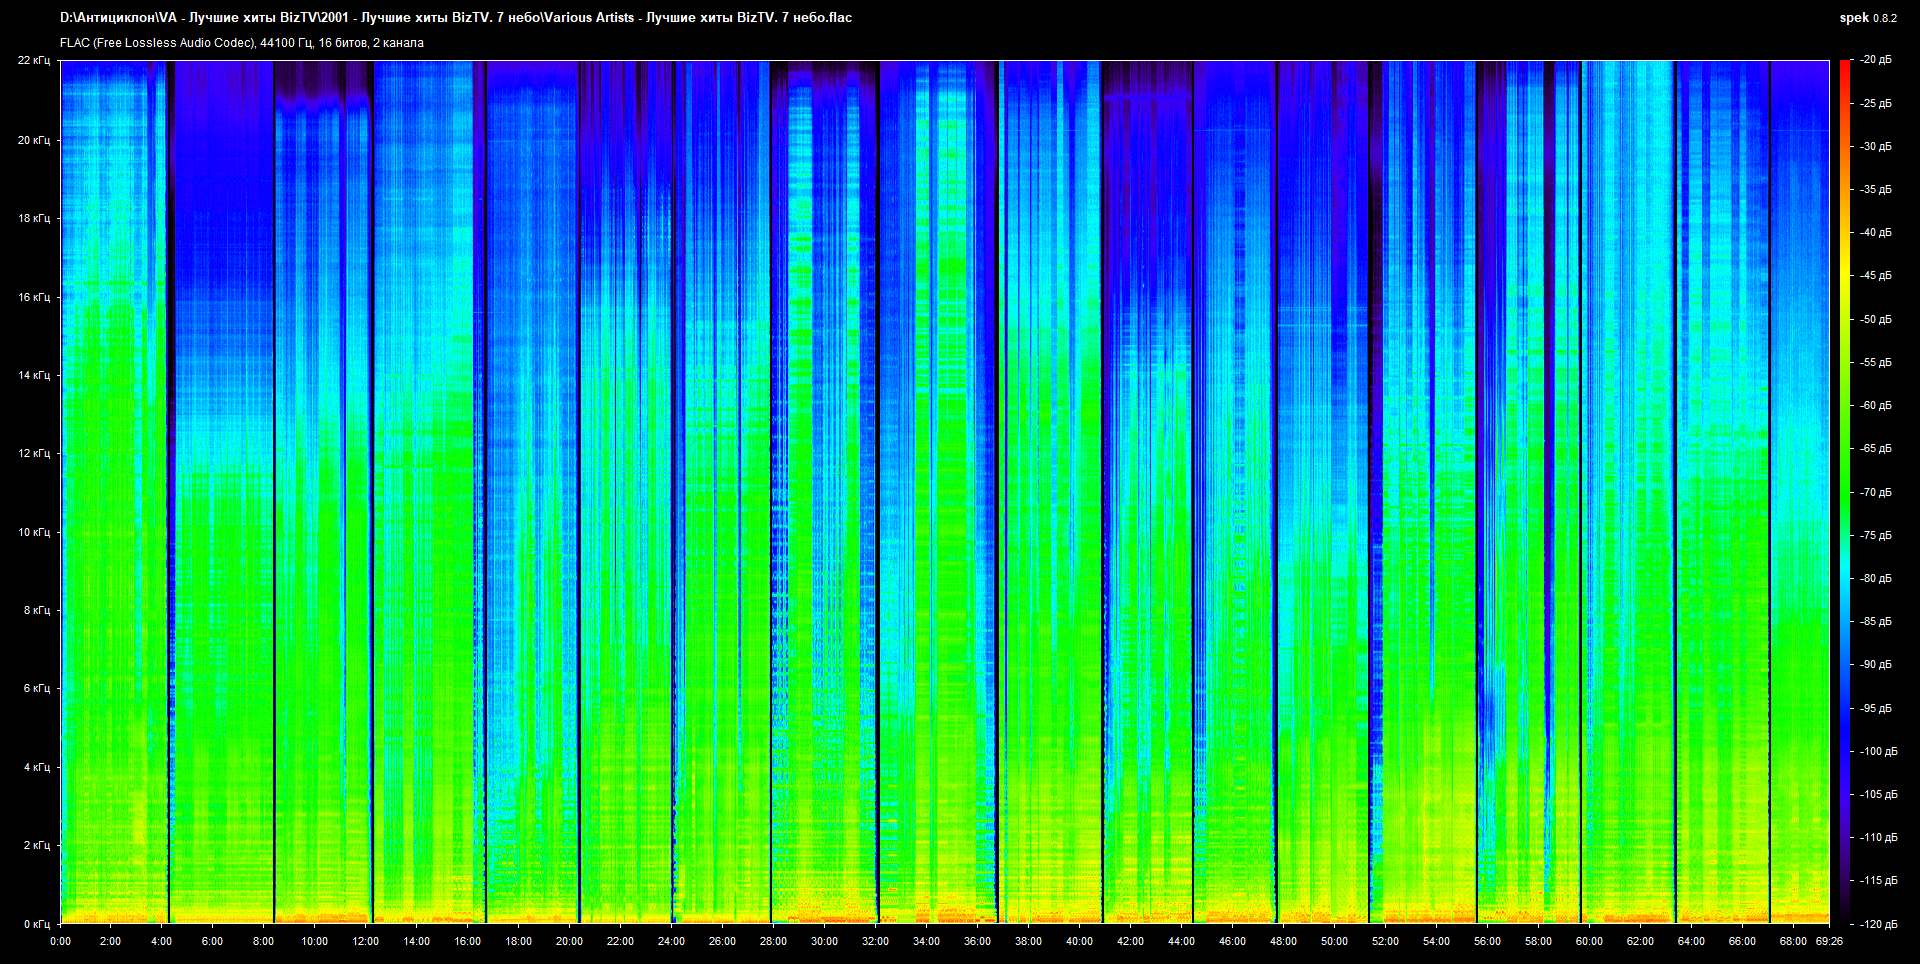Screen dimensions: 1920x964
Task: Click the 0:00 time axis marker
Action: coord(60,941)
